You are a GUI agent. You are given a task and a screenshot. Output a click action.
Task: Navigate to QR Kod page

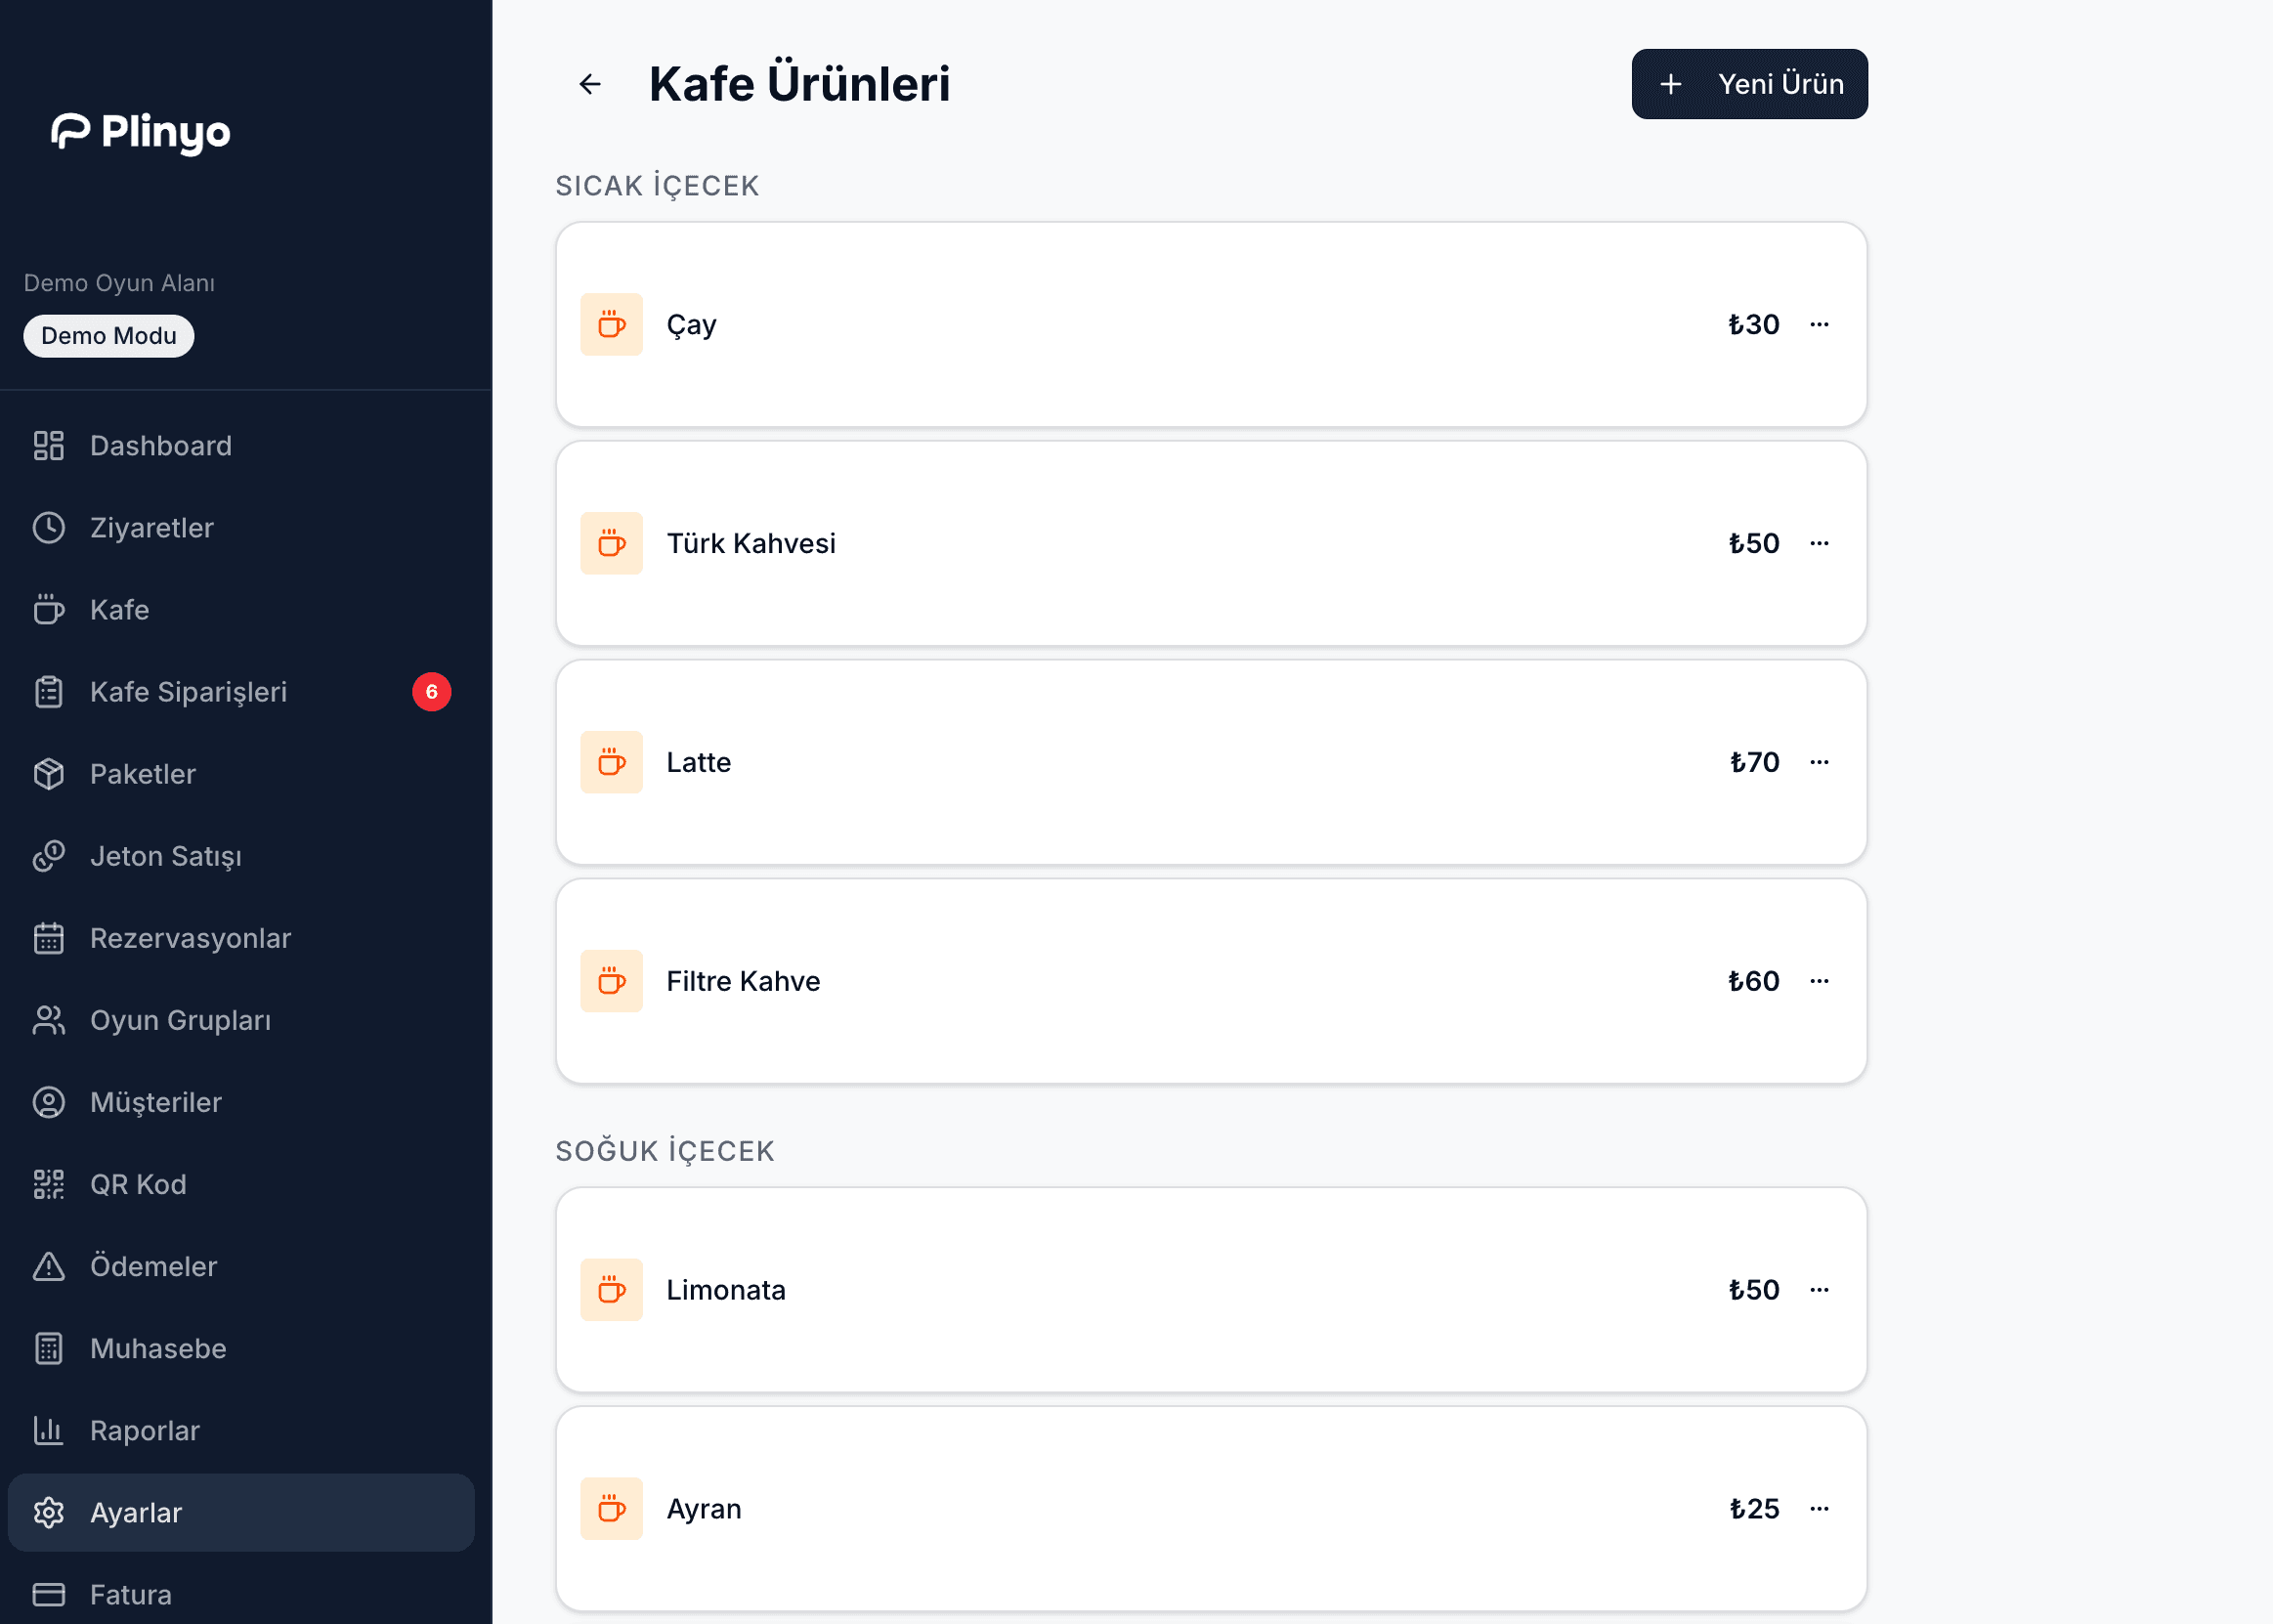coord(138,1184)
